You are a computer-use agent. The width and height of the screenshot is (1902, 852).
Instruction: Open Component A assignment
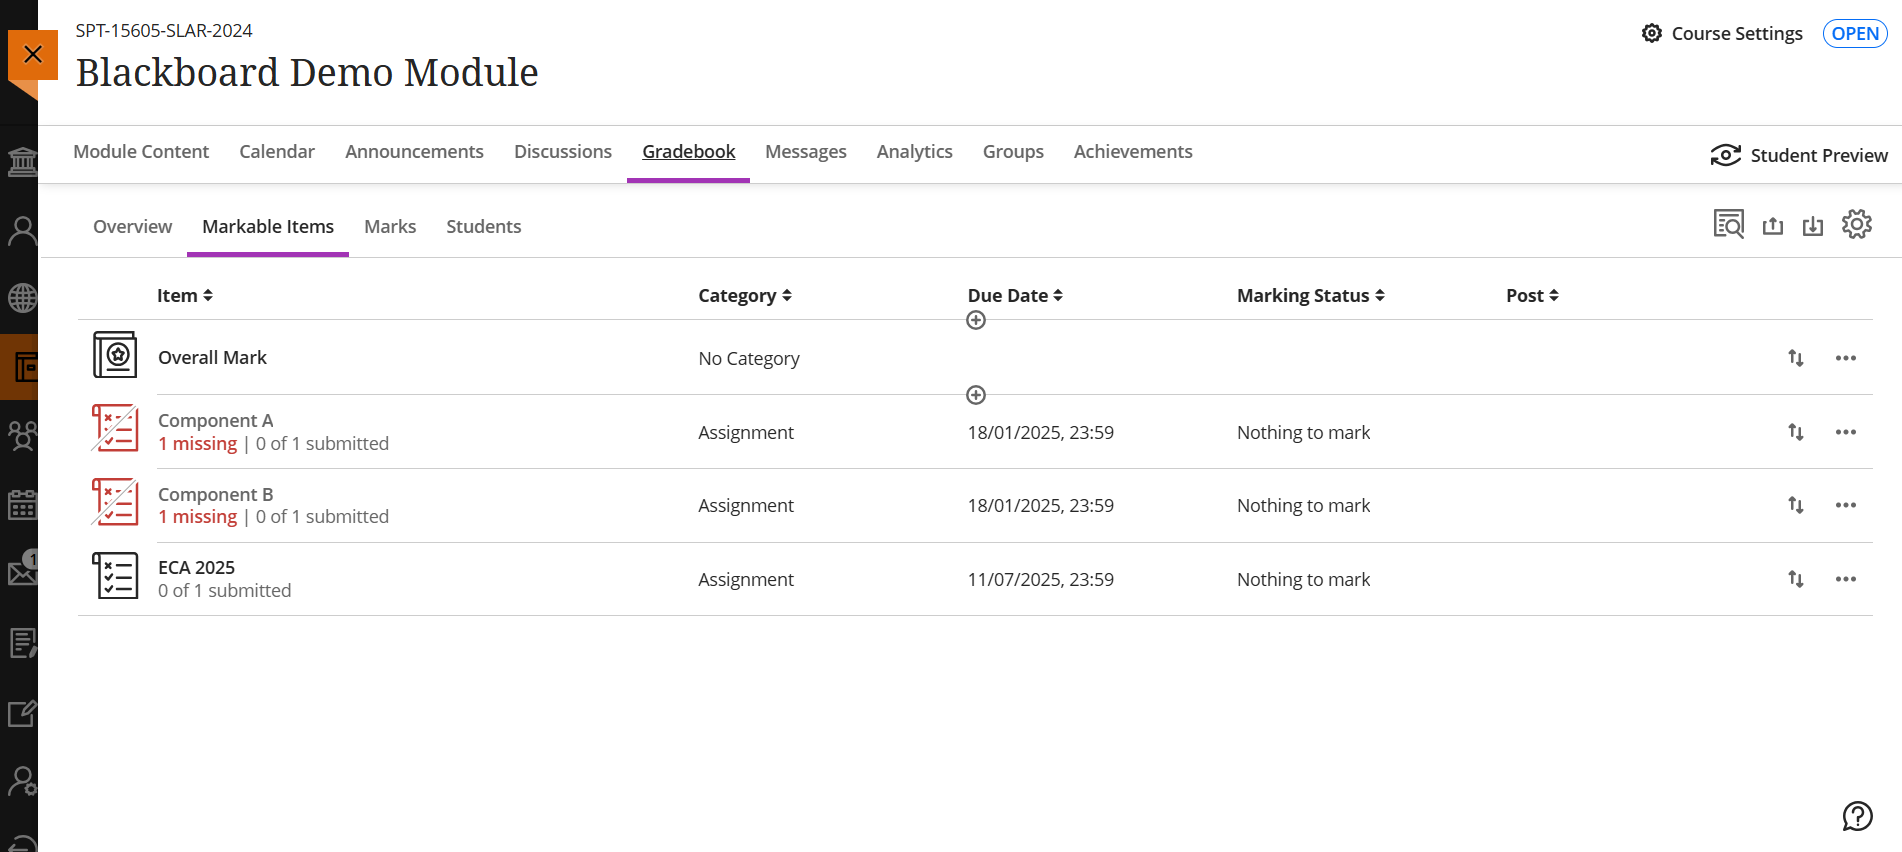(215, 420)
